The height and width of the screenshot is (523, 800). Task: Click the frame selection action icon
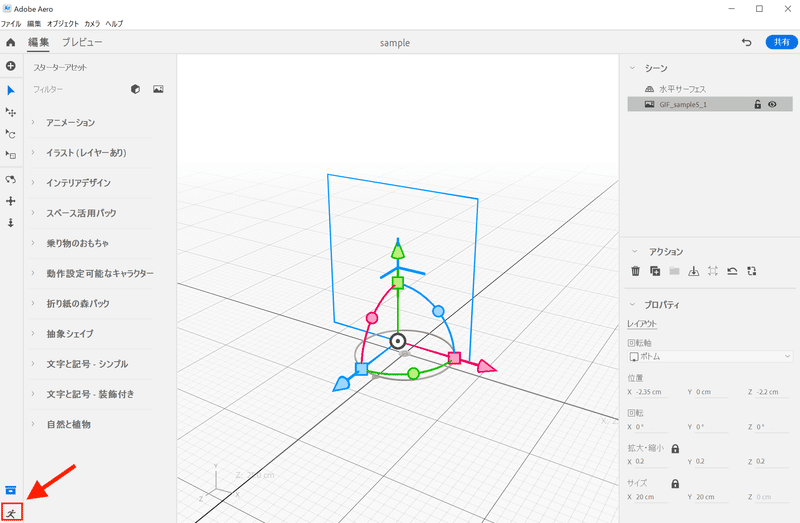click(x=713, y=271)
